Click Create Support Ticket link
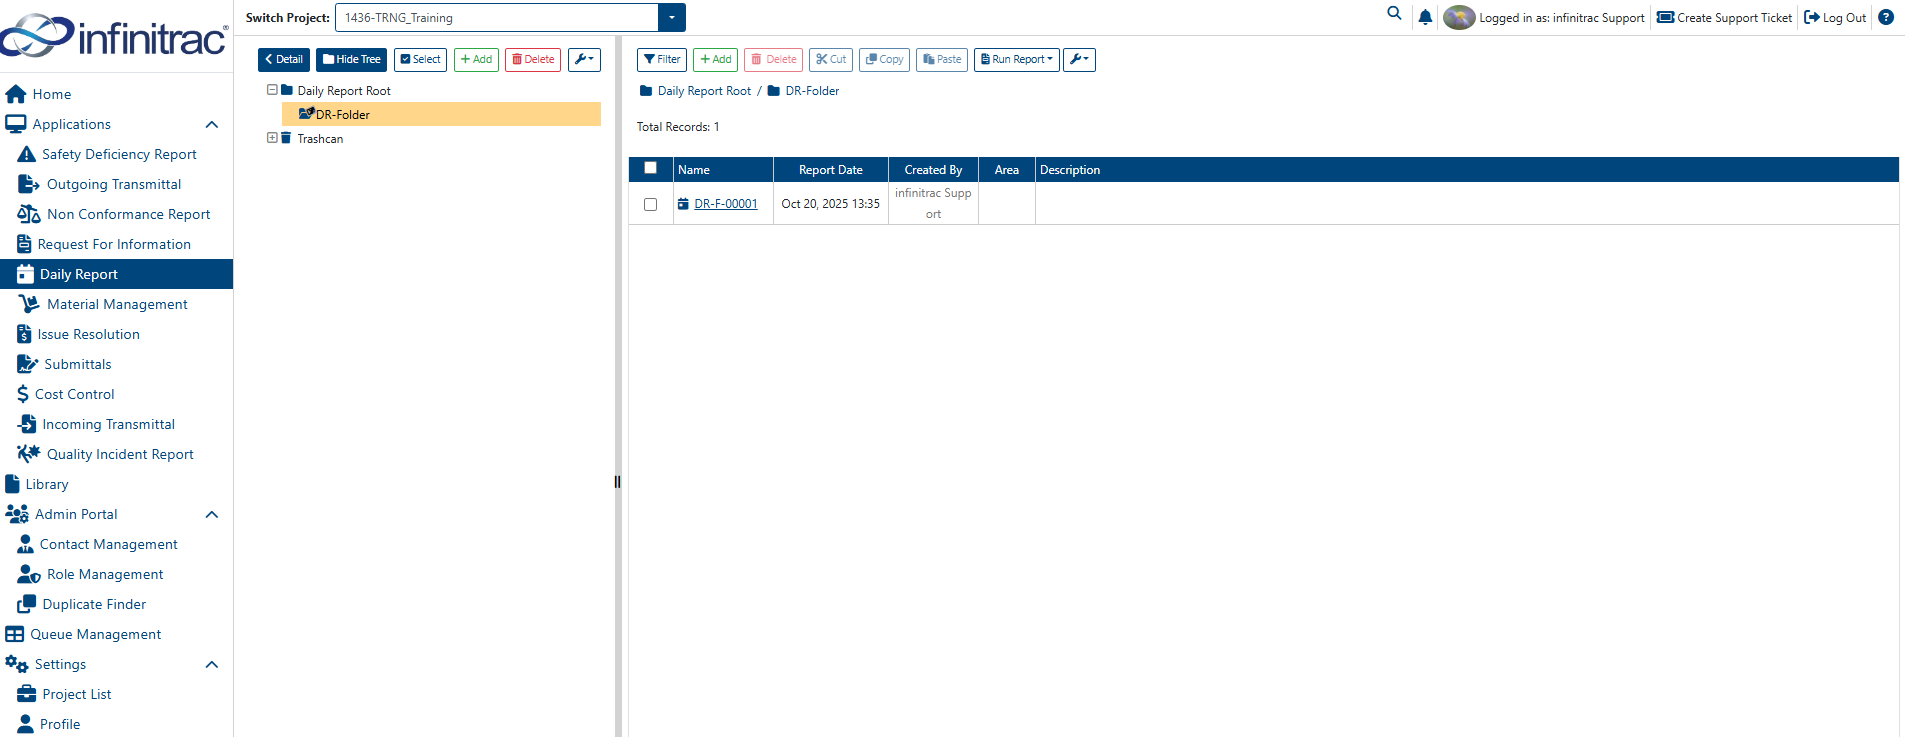 click(x=1725, y=17)
